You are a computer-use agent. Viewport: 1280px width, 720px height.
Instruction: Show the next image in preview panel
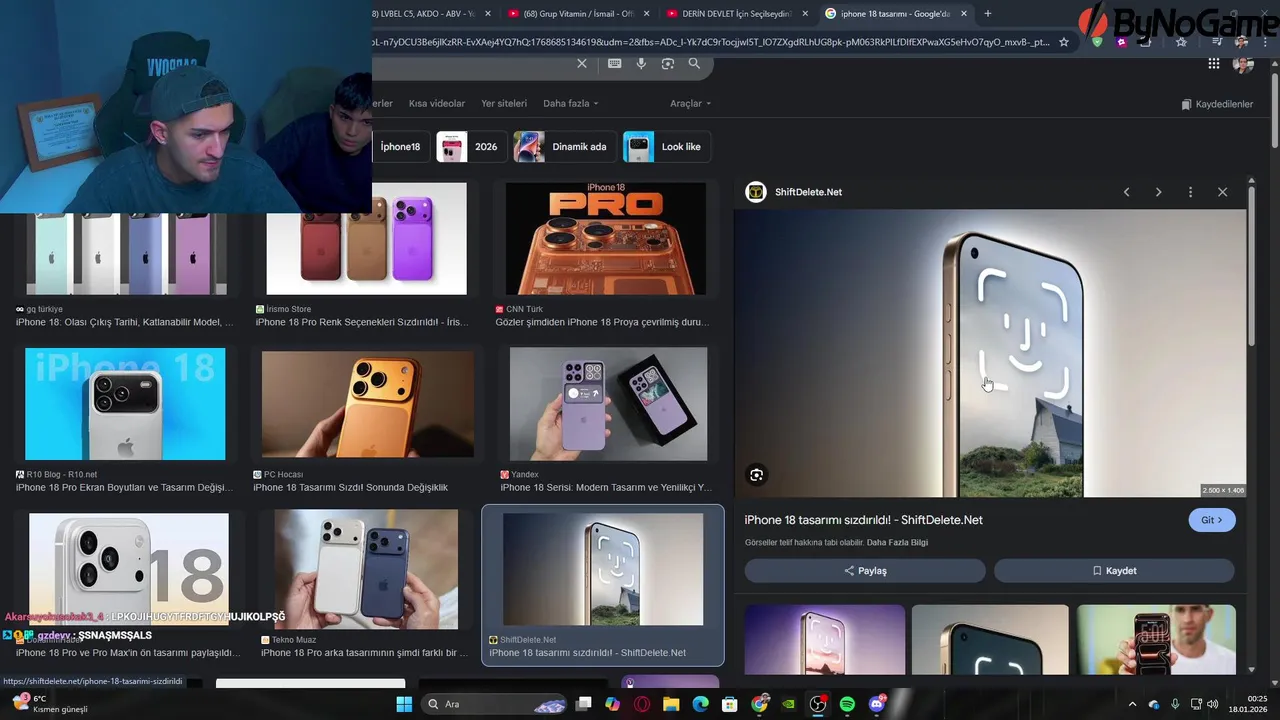point(1158,192)
